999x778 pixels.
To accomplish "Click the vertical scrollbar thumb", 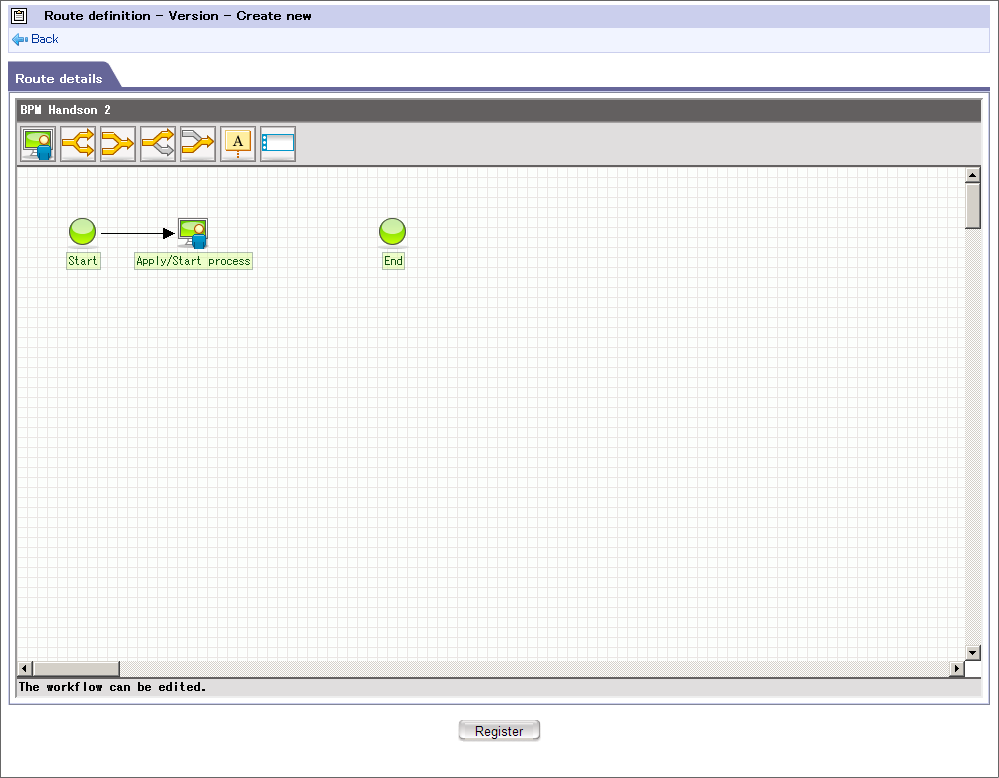I will pyautogui.click(x=972, y=205).
